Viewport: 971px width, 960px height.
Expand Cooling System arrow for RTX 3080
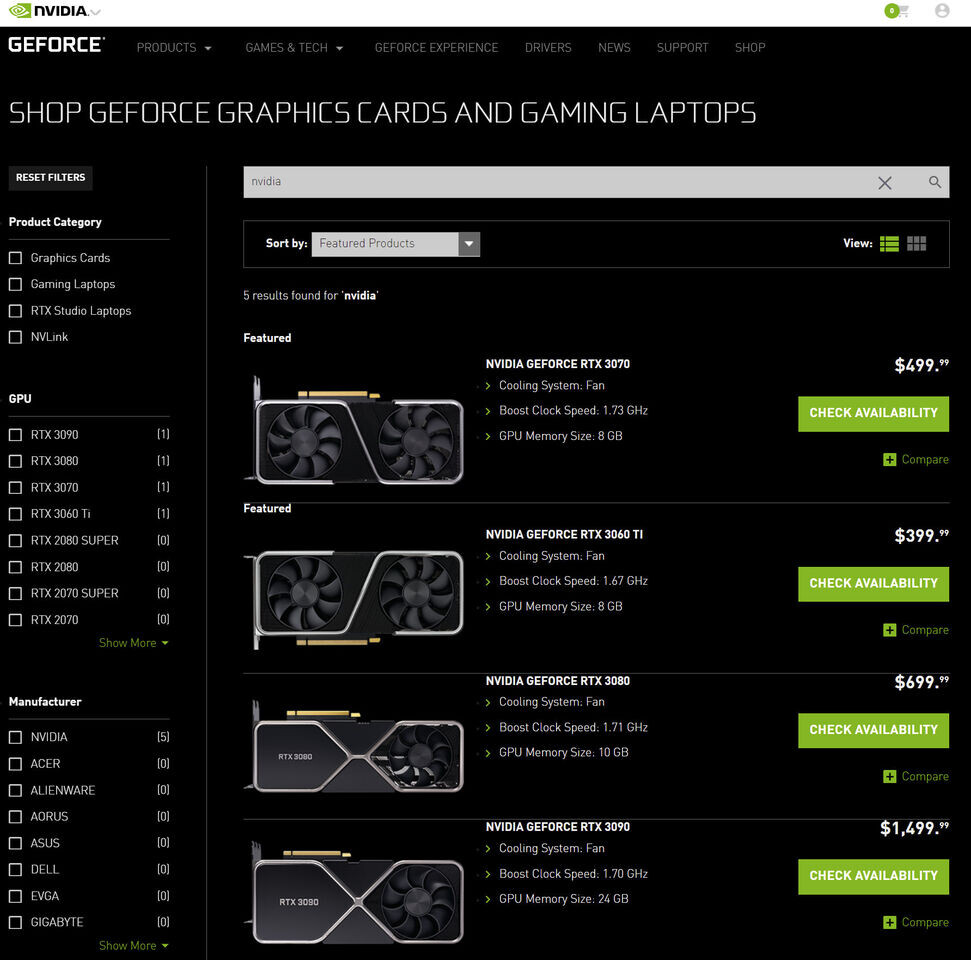488,702
